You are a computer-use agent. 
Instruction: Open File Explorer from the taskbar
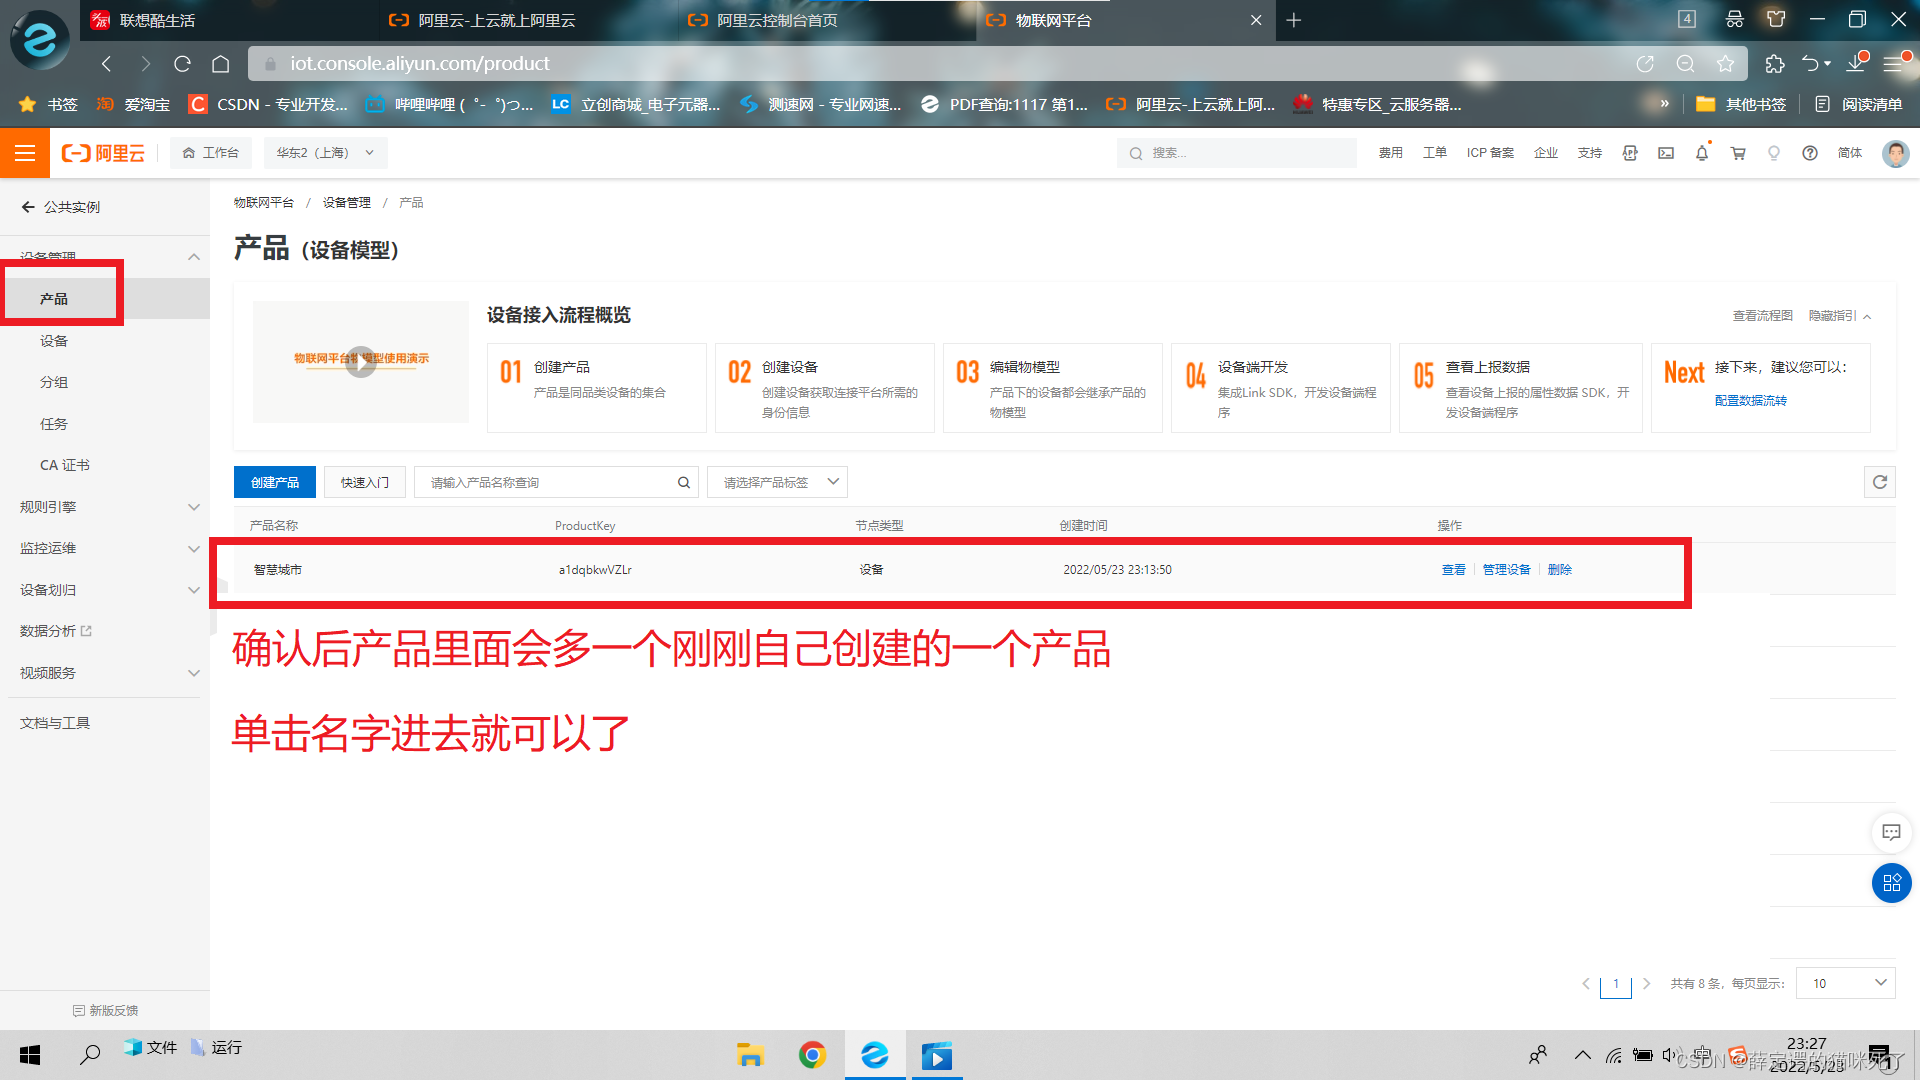[x=750, y=1055]
